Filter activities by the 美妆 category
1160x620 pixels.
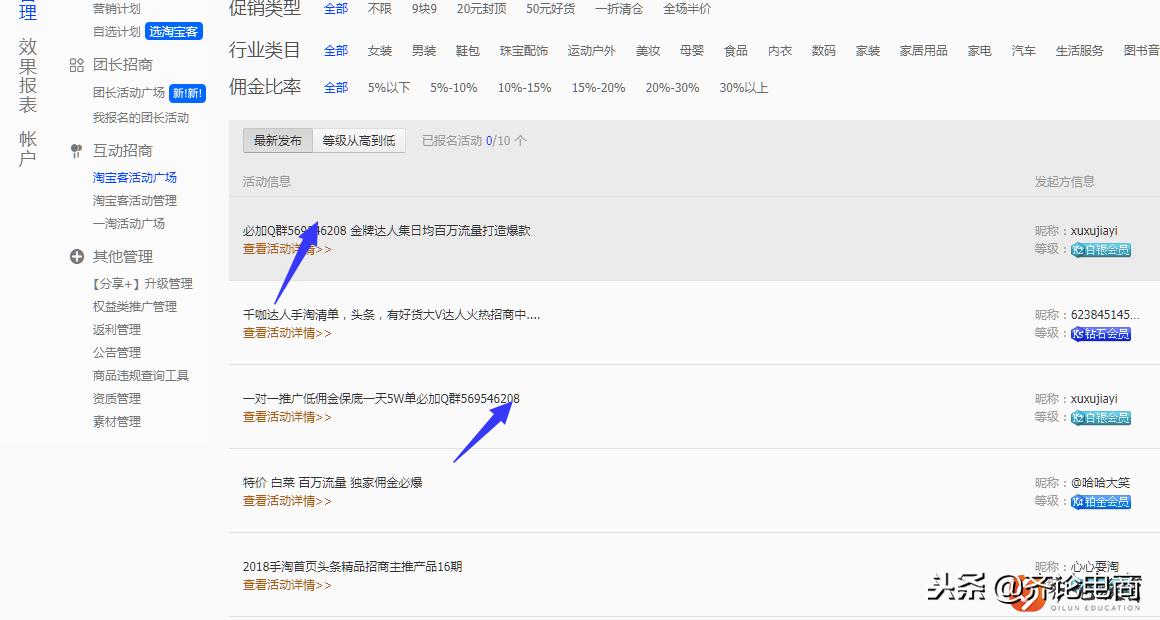(647, 50)
